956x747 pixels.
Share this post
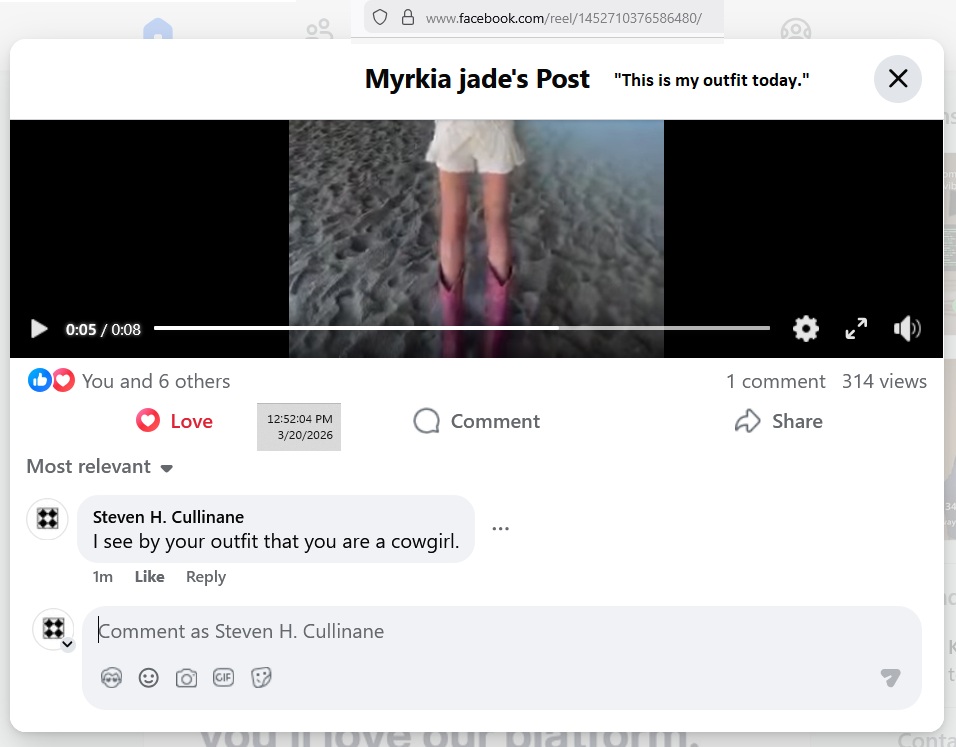(x=778, y=421)
